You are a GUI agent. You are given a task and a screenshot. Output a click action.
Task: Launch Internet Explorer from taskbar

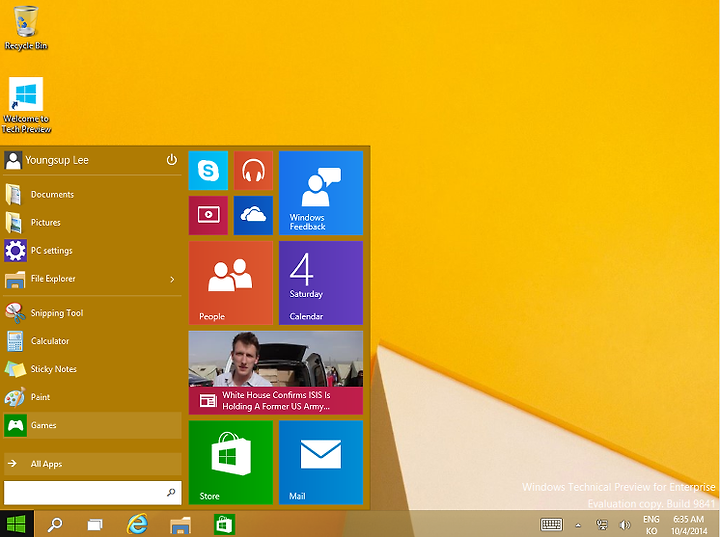(x=137, y=524)
